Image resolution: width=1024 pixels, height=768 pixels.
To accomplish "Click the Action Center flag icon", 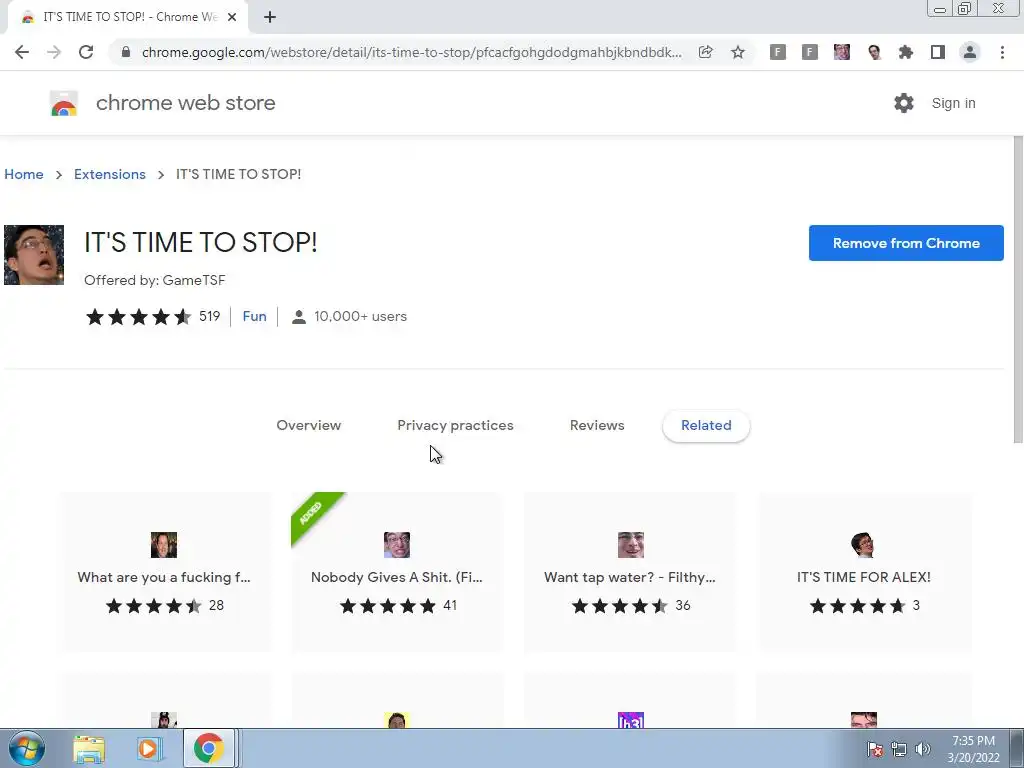I will point(875,750).
